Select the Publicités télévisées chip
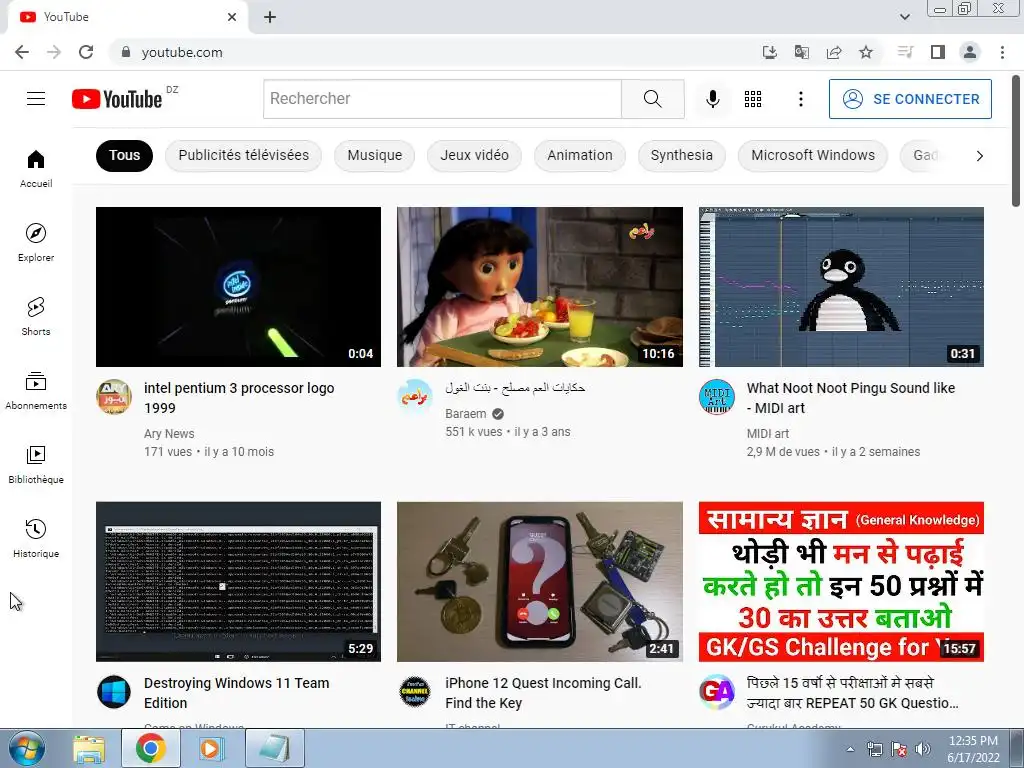Viewport: 1024px width, 768px height. click(x=244, y=155)
